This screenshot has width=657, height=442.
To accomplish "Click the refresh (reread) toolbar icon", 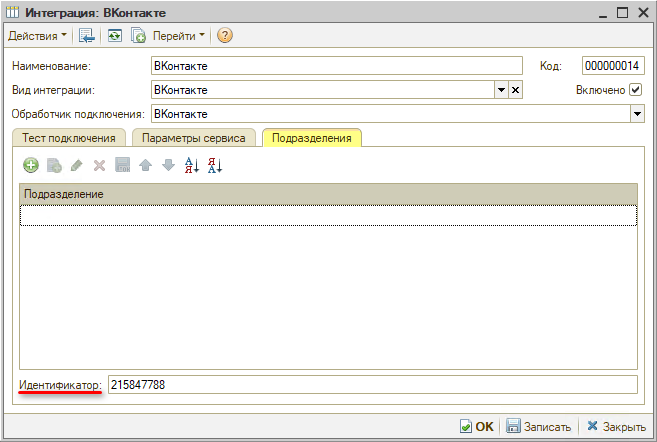I will (x=114, y=36).
